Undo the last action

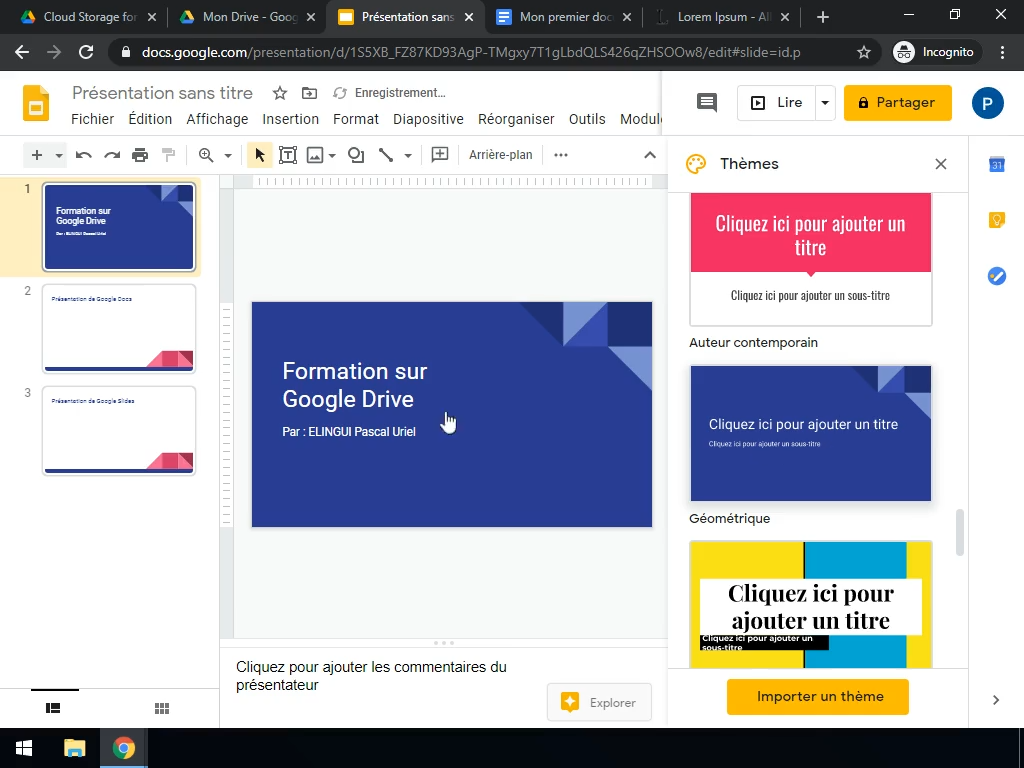point(84,155)
